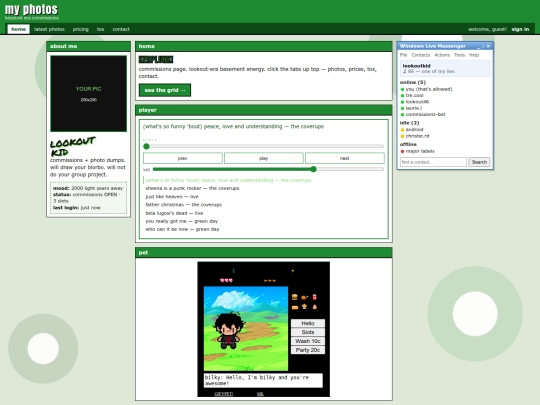
Task: Click the online (5) group header
Action: pos(413,83)
